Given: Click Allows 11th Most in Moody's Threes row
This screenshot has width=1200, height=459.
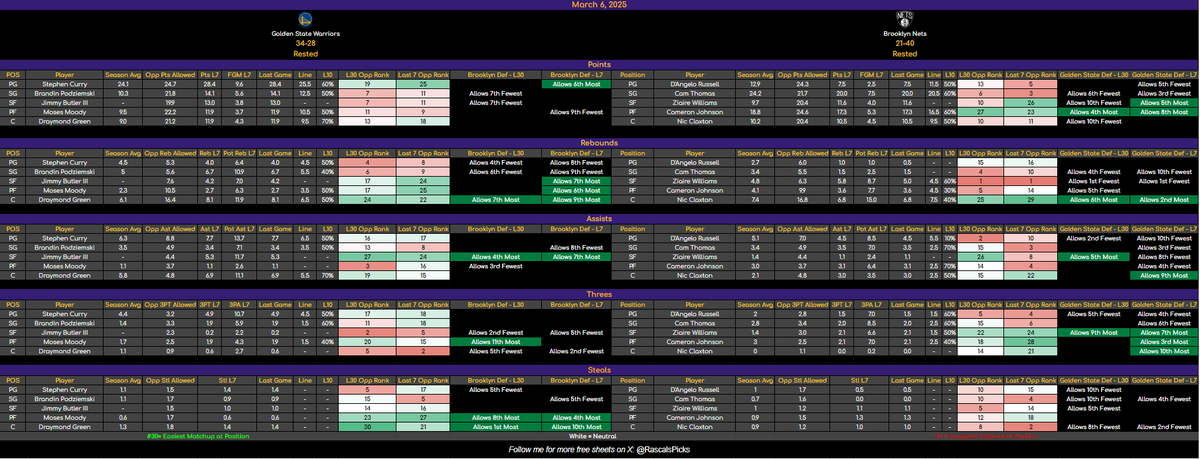Looking at the screenshot, I should click(494, 344).
